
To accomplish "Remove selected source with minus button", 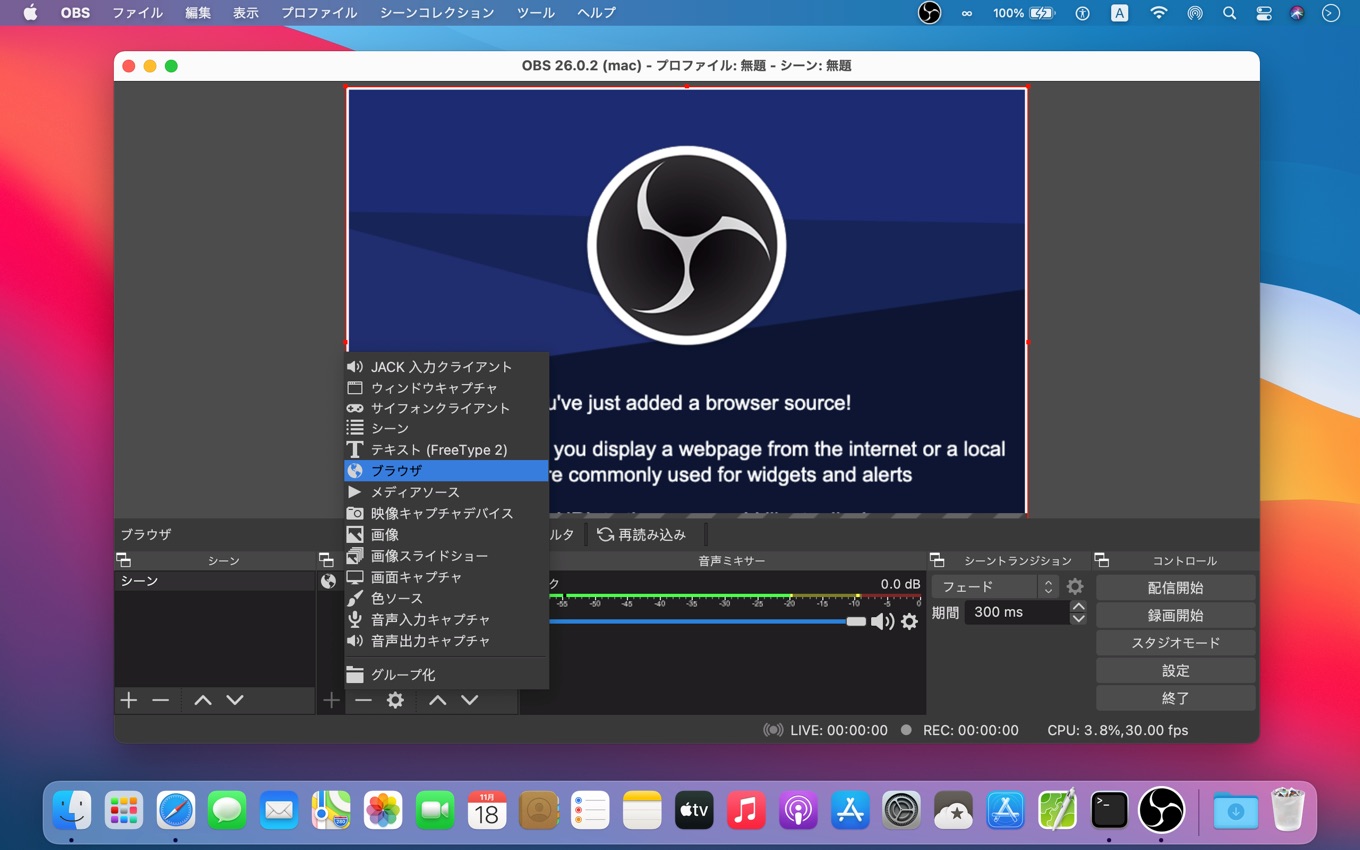I will [x=363, y=700].
